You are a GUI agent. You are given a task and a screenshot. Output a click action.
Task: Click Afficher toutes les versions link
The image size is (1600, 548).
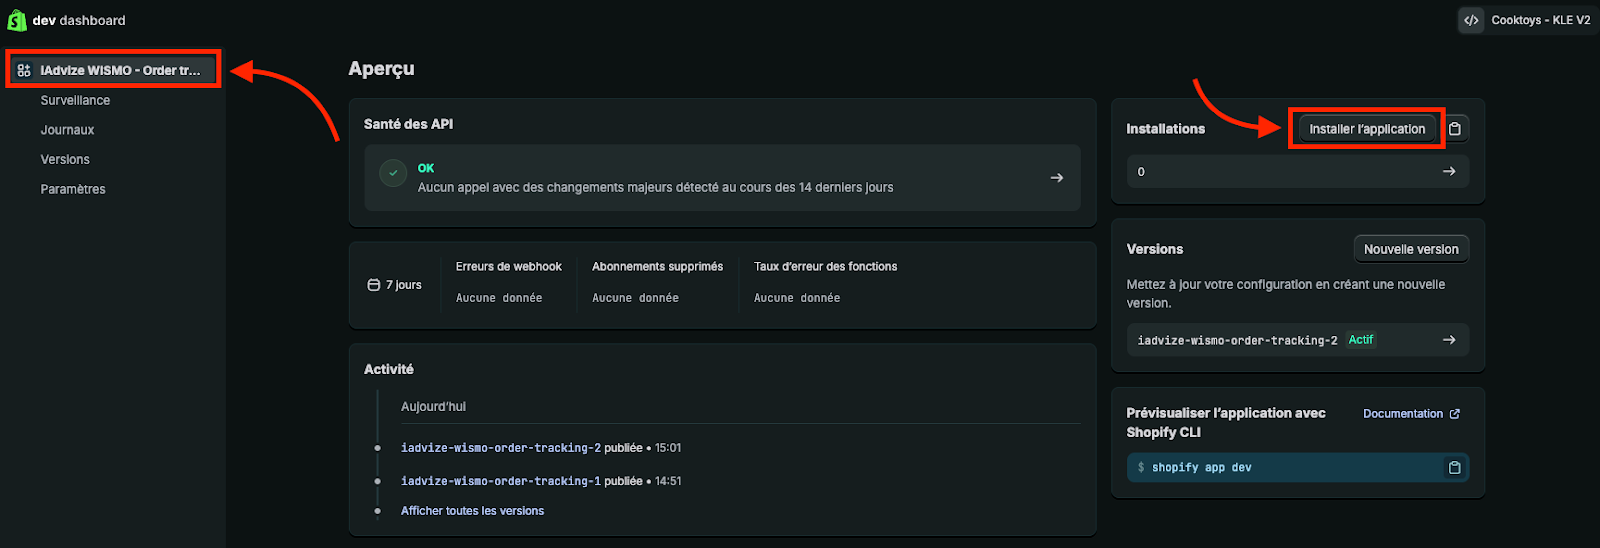tap(472, 511)
